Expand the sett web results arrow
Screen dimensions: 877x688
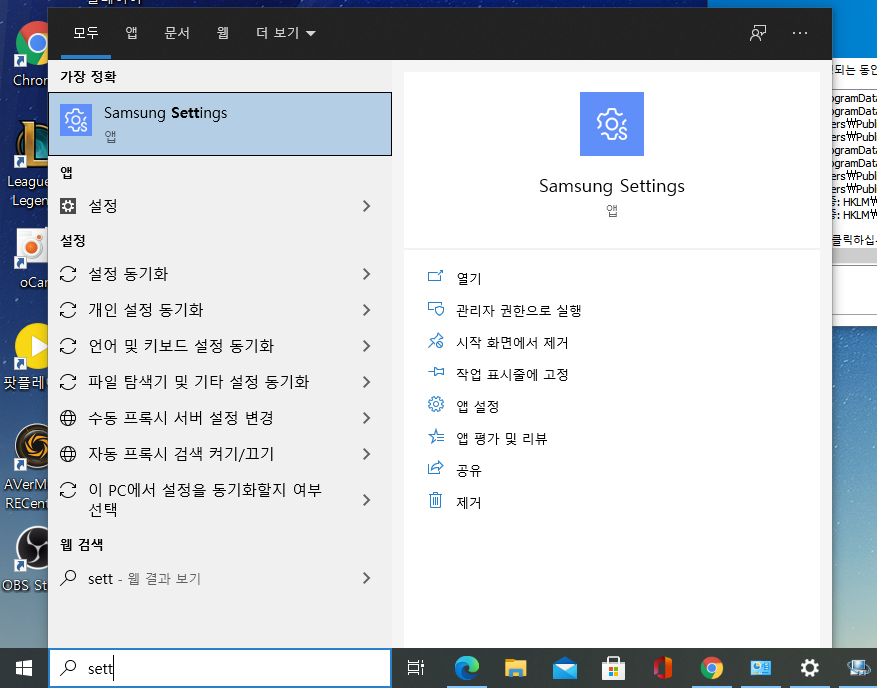[x=366, y=578]
